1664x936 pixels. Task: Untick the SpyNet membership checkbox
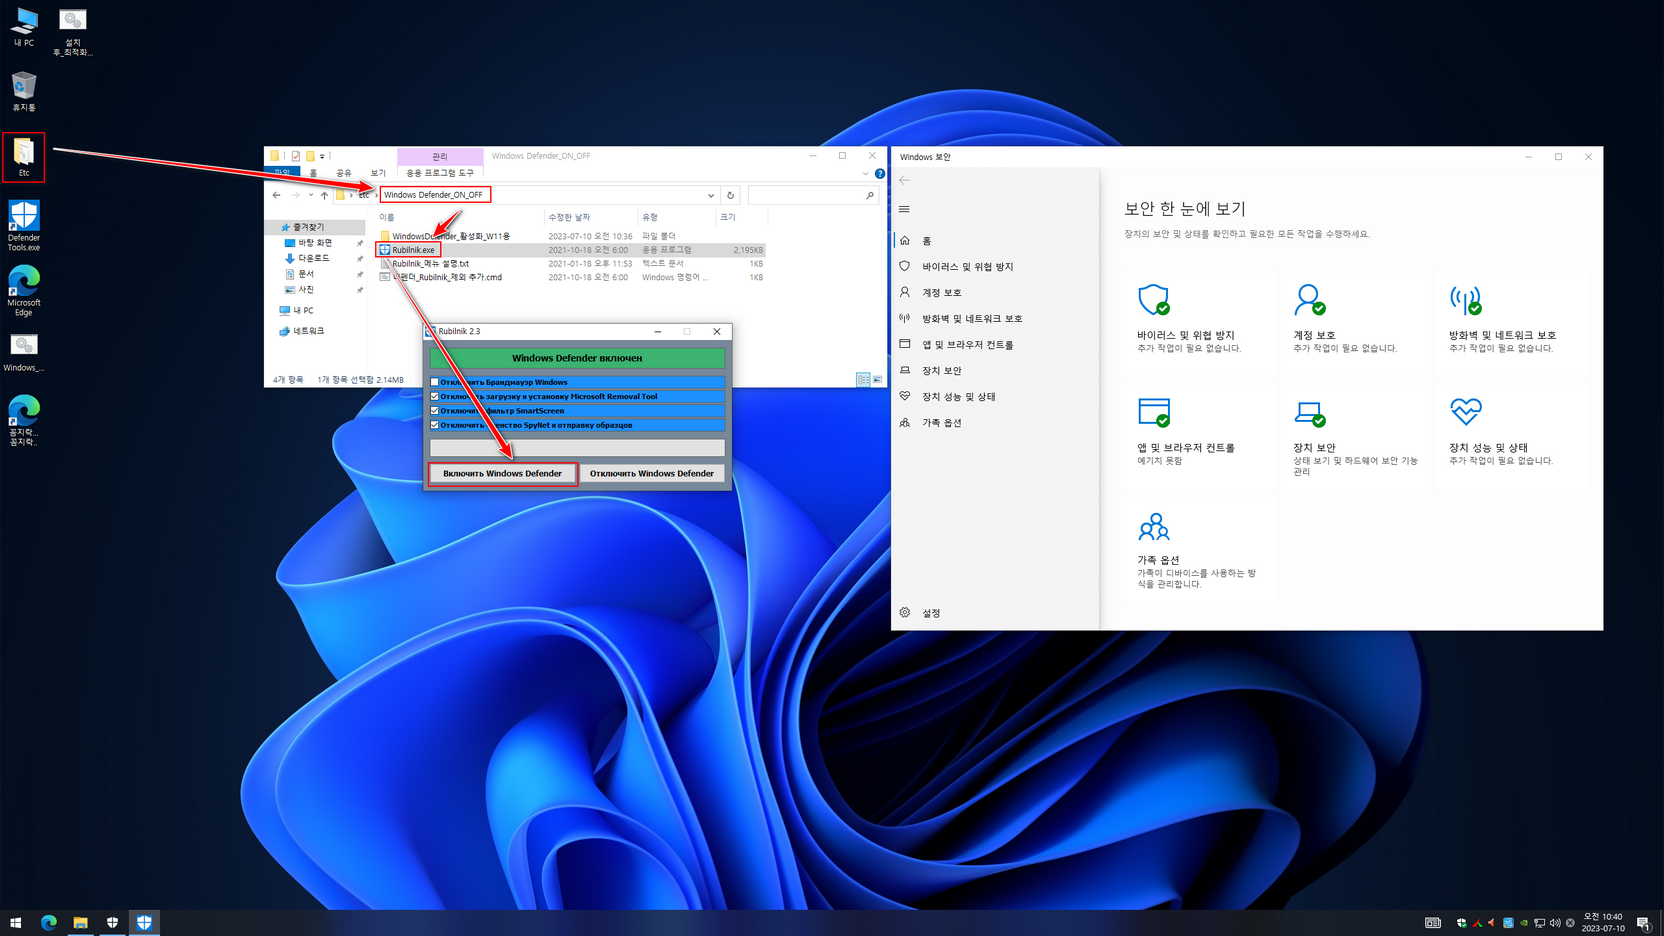435,425
